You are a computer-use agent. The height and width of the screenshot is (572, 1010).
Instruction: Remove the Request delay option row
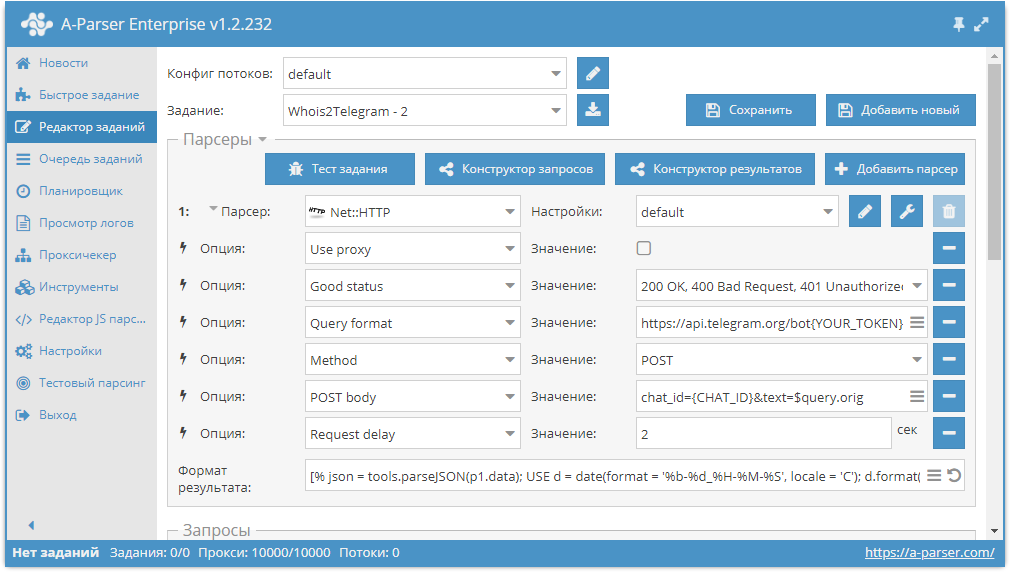click(949, 433)
